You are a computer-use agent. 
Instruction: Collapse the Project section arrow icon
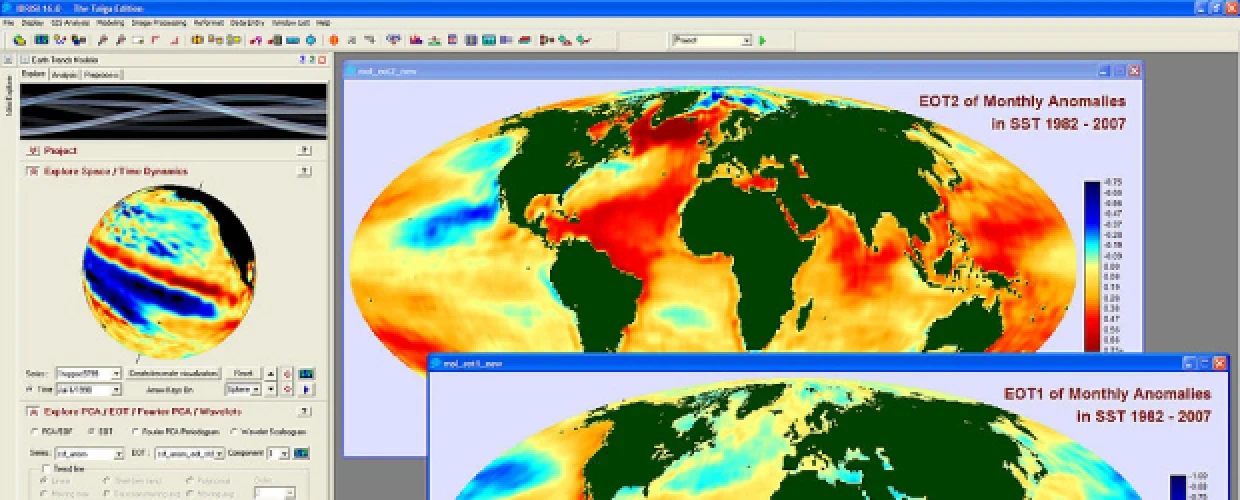pos(33,150)
